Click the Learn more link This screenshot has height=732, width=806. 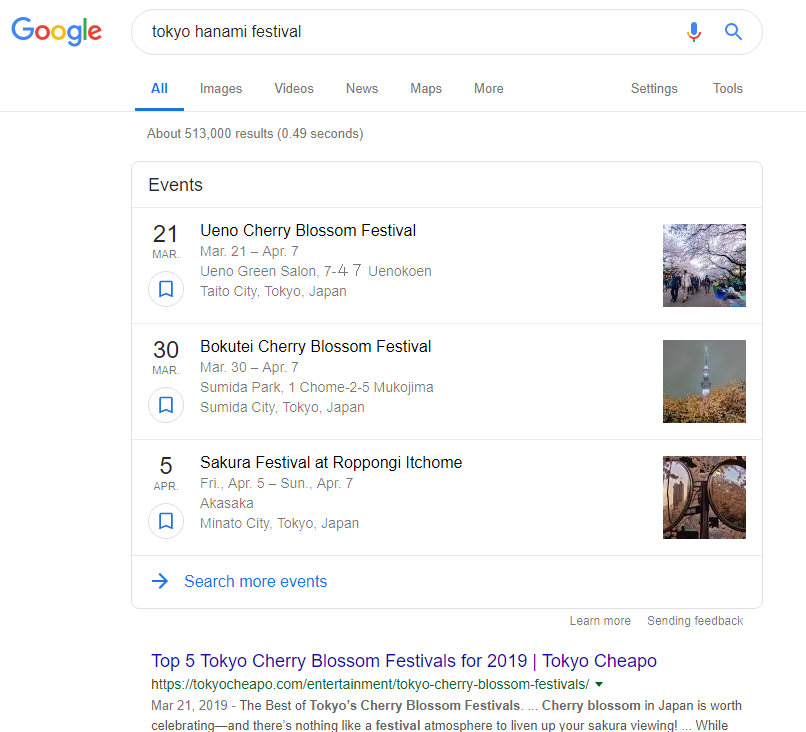click(600, 621)
